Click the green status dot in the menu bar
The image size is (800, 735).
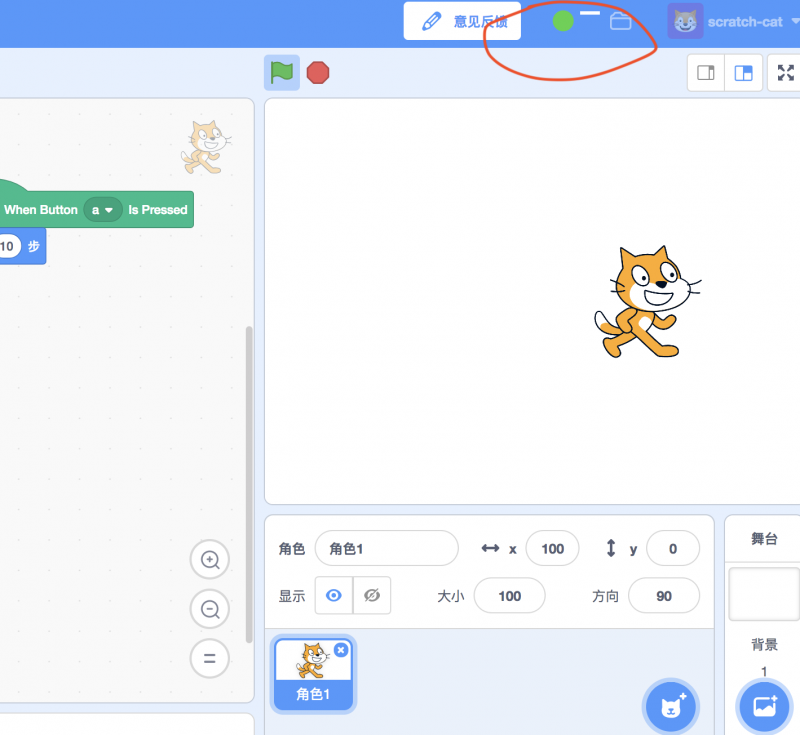(x=563, y=21)
